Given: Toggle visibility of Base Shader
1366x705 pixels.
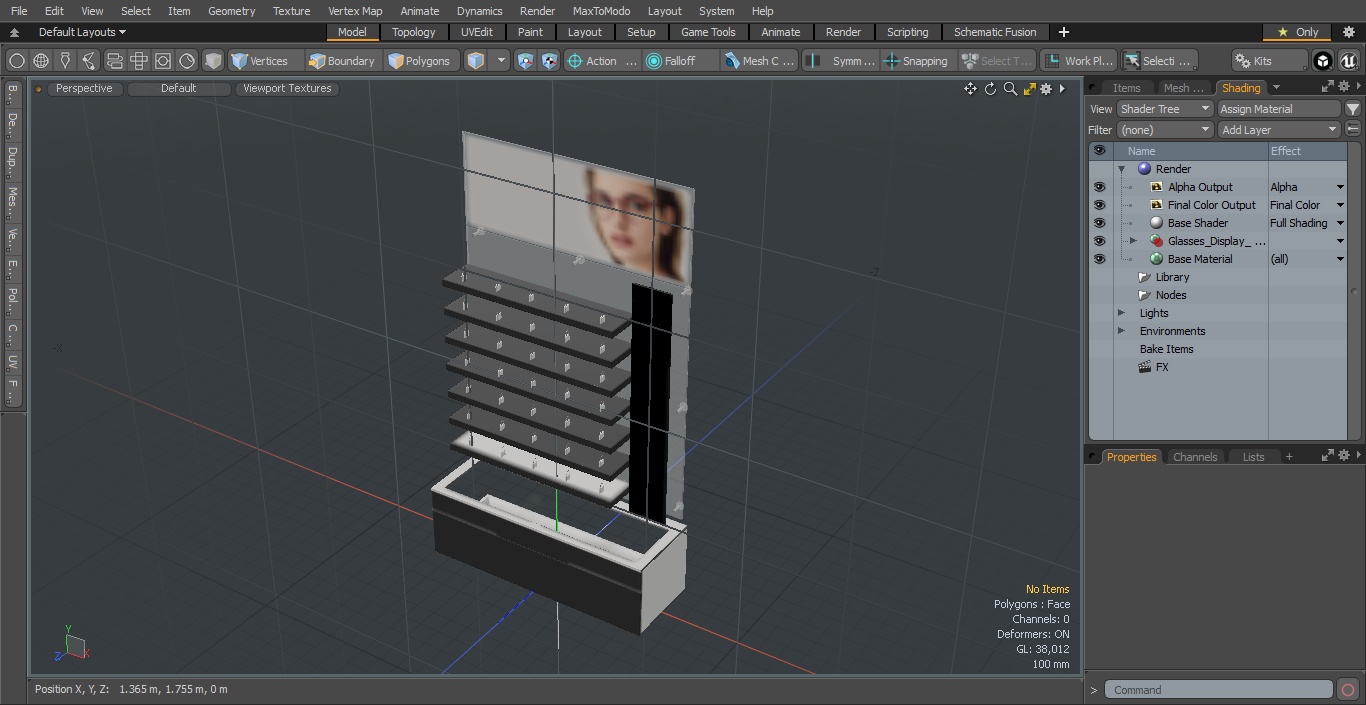Looking at the screenshot, I should [x=1100, y=223].
